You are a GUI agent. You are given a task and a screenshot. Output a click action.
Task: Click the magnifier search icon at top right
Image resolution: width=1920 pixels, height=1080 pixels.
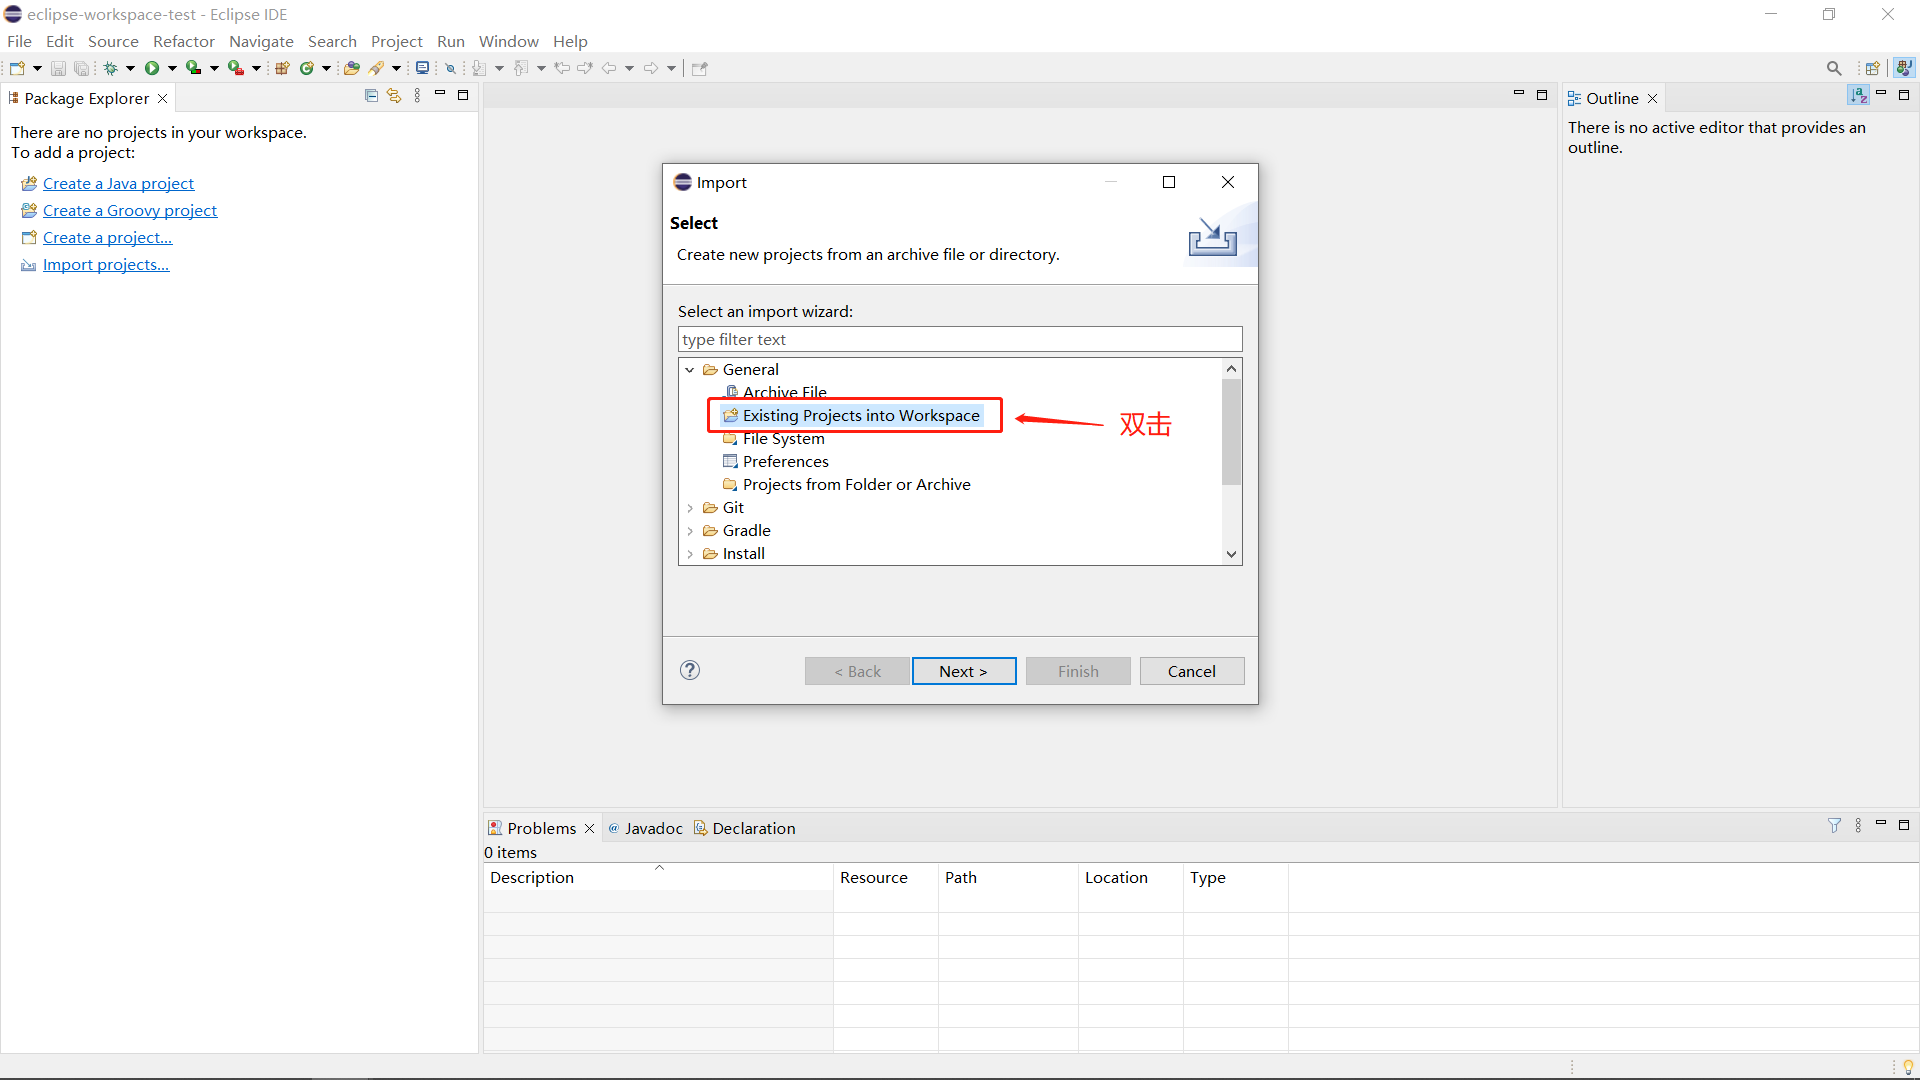pos(1834,68)
